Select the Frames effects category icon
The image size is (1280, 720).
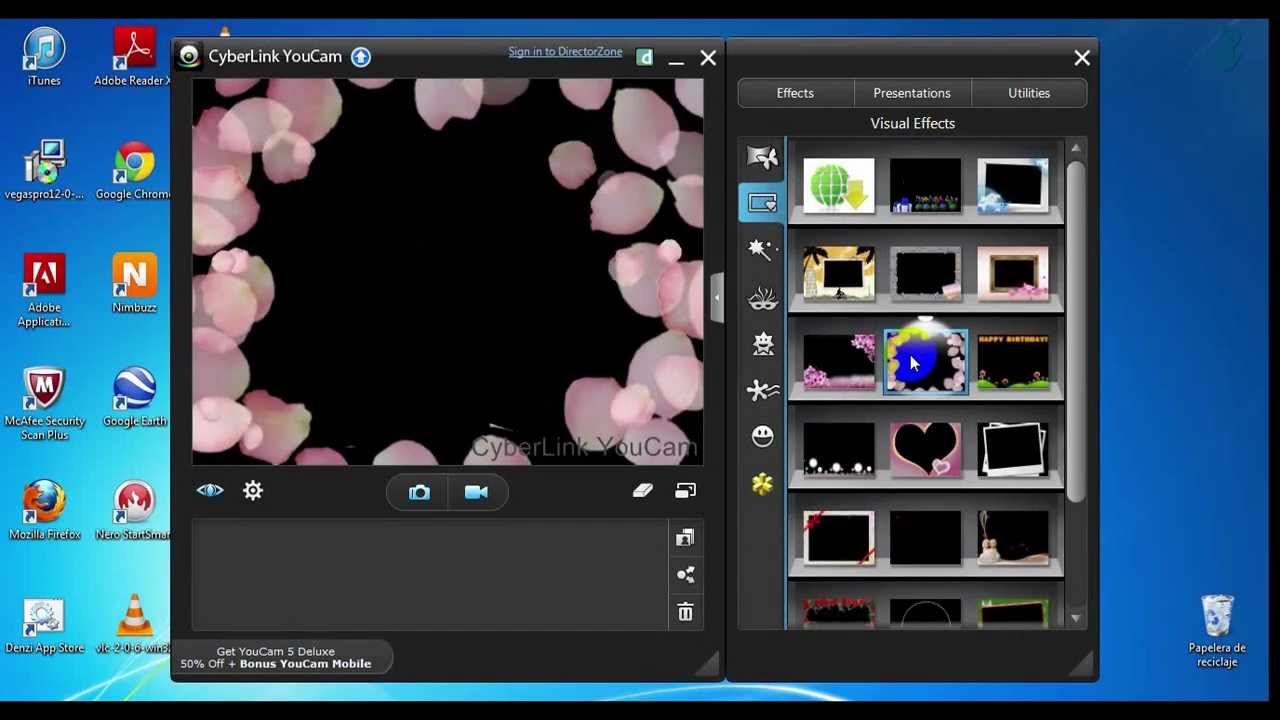click(762, 203)
